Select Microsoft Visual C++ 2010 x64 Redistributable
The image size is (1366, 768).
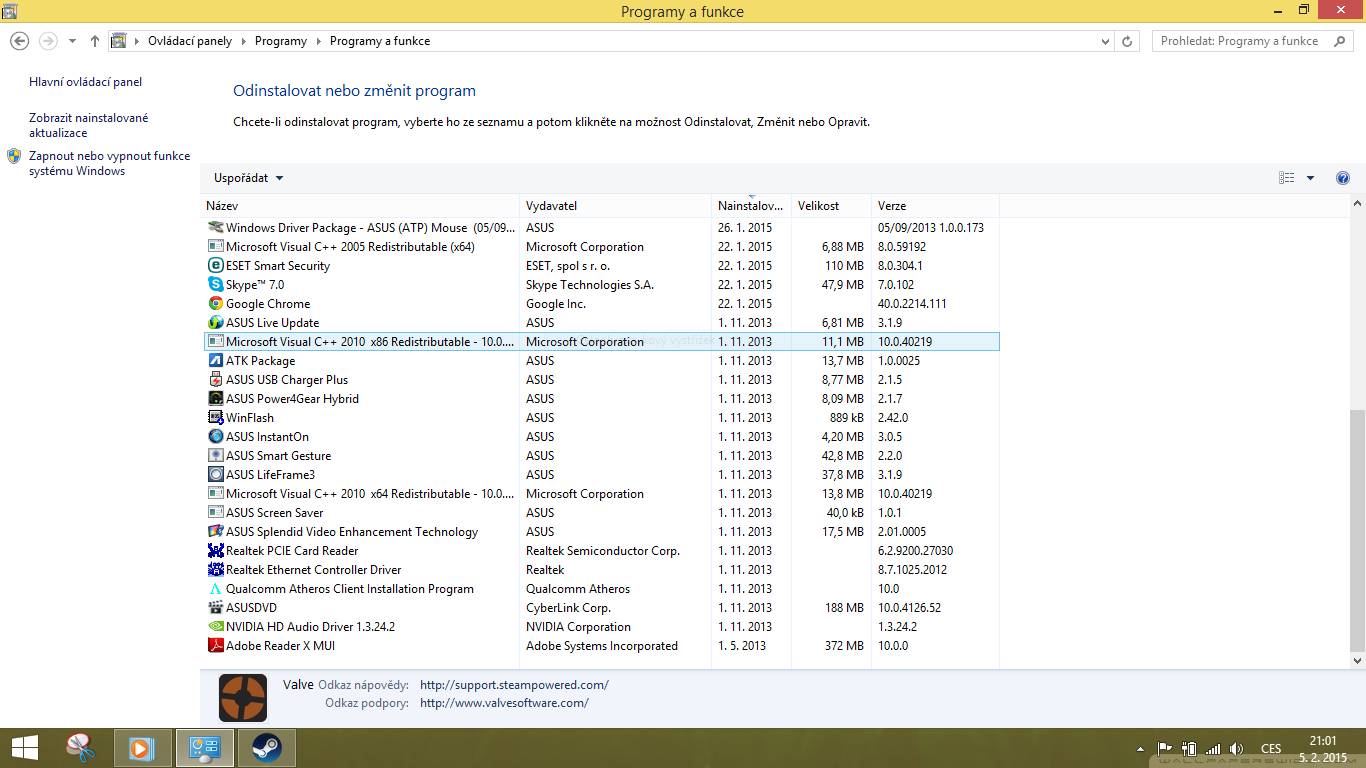click(602, 494)
